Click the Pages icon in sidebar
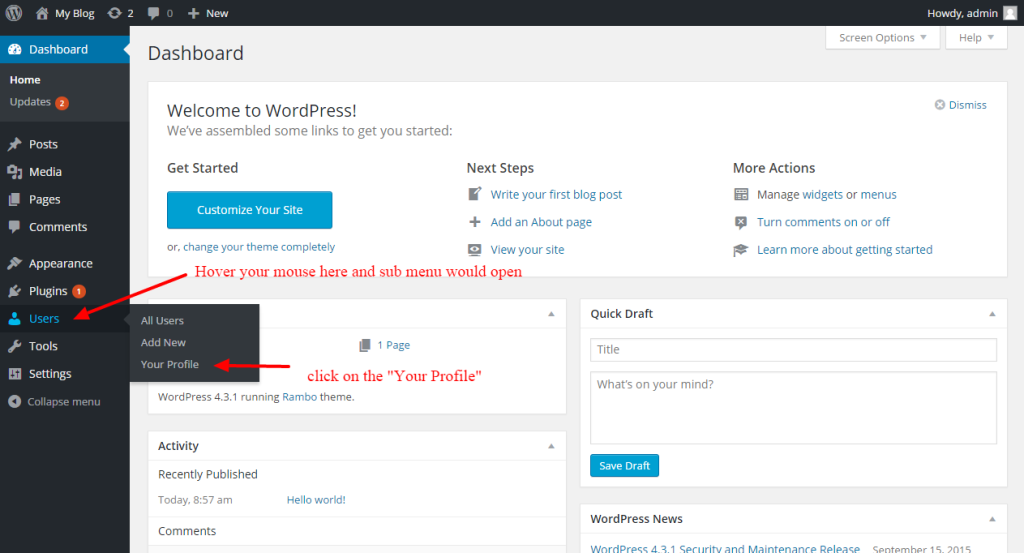 (14, 199)
